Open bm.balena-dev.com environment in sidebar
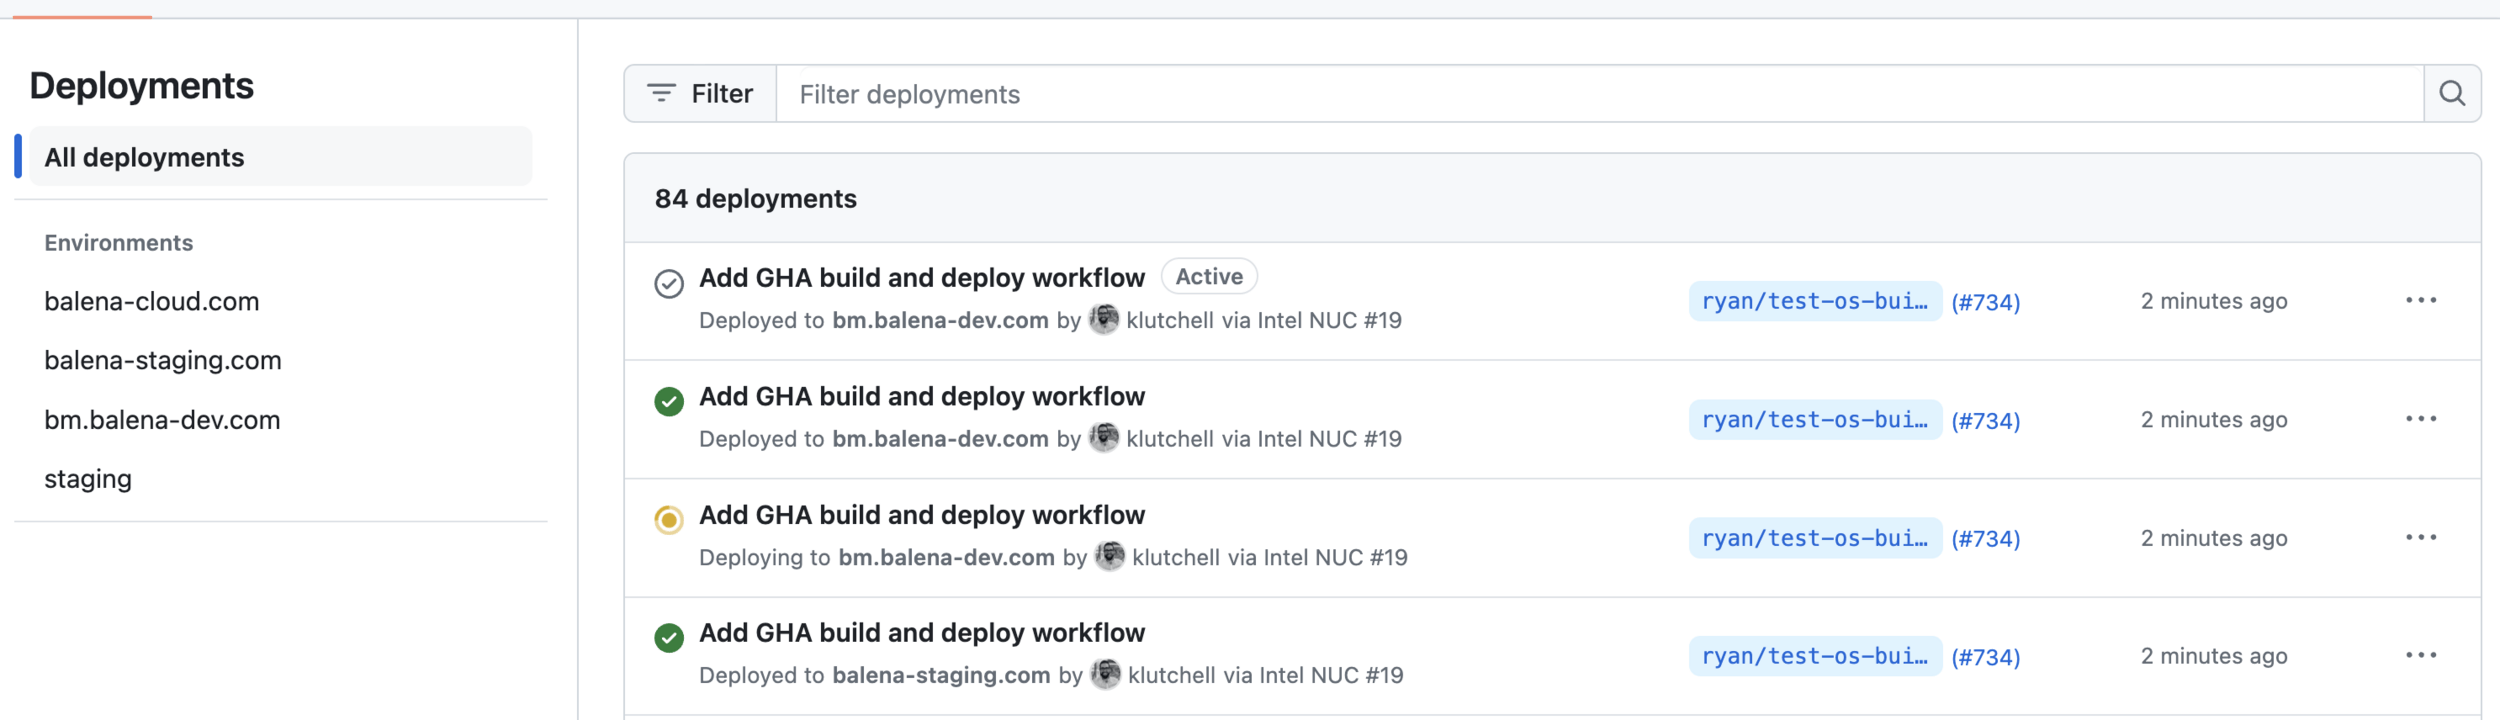The width and height of the screenshot is (2500, 720). coord(162,420)
